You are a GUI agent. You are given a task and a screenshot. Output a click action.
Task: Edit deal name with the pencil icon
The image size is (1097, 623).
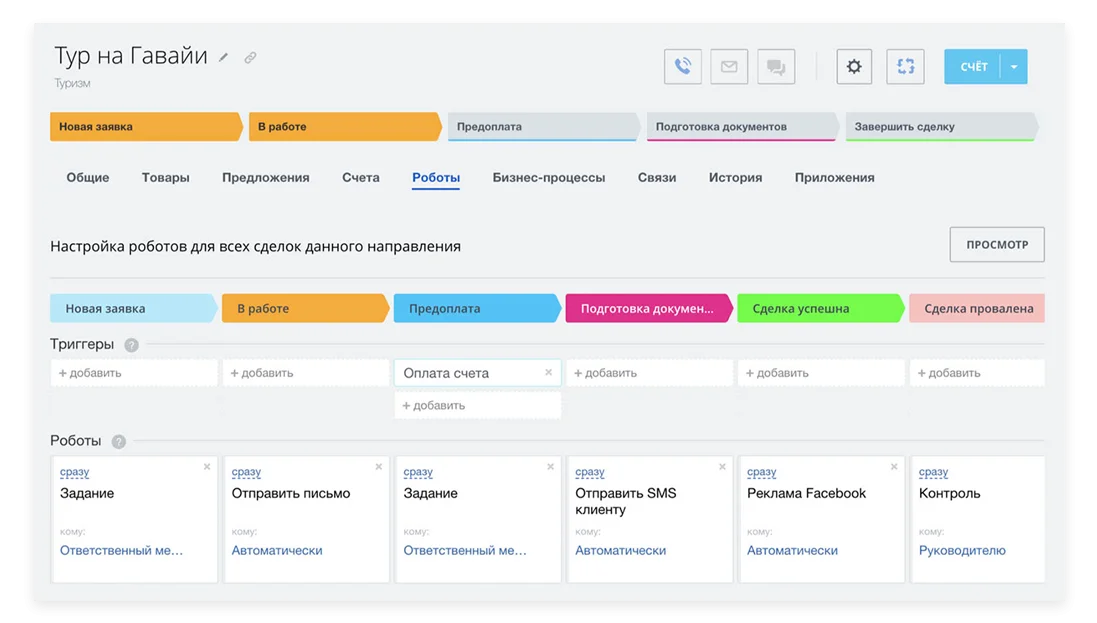click(x=222, y=57)
